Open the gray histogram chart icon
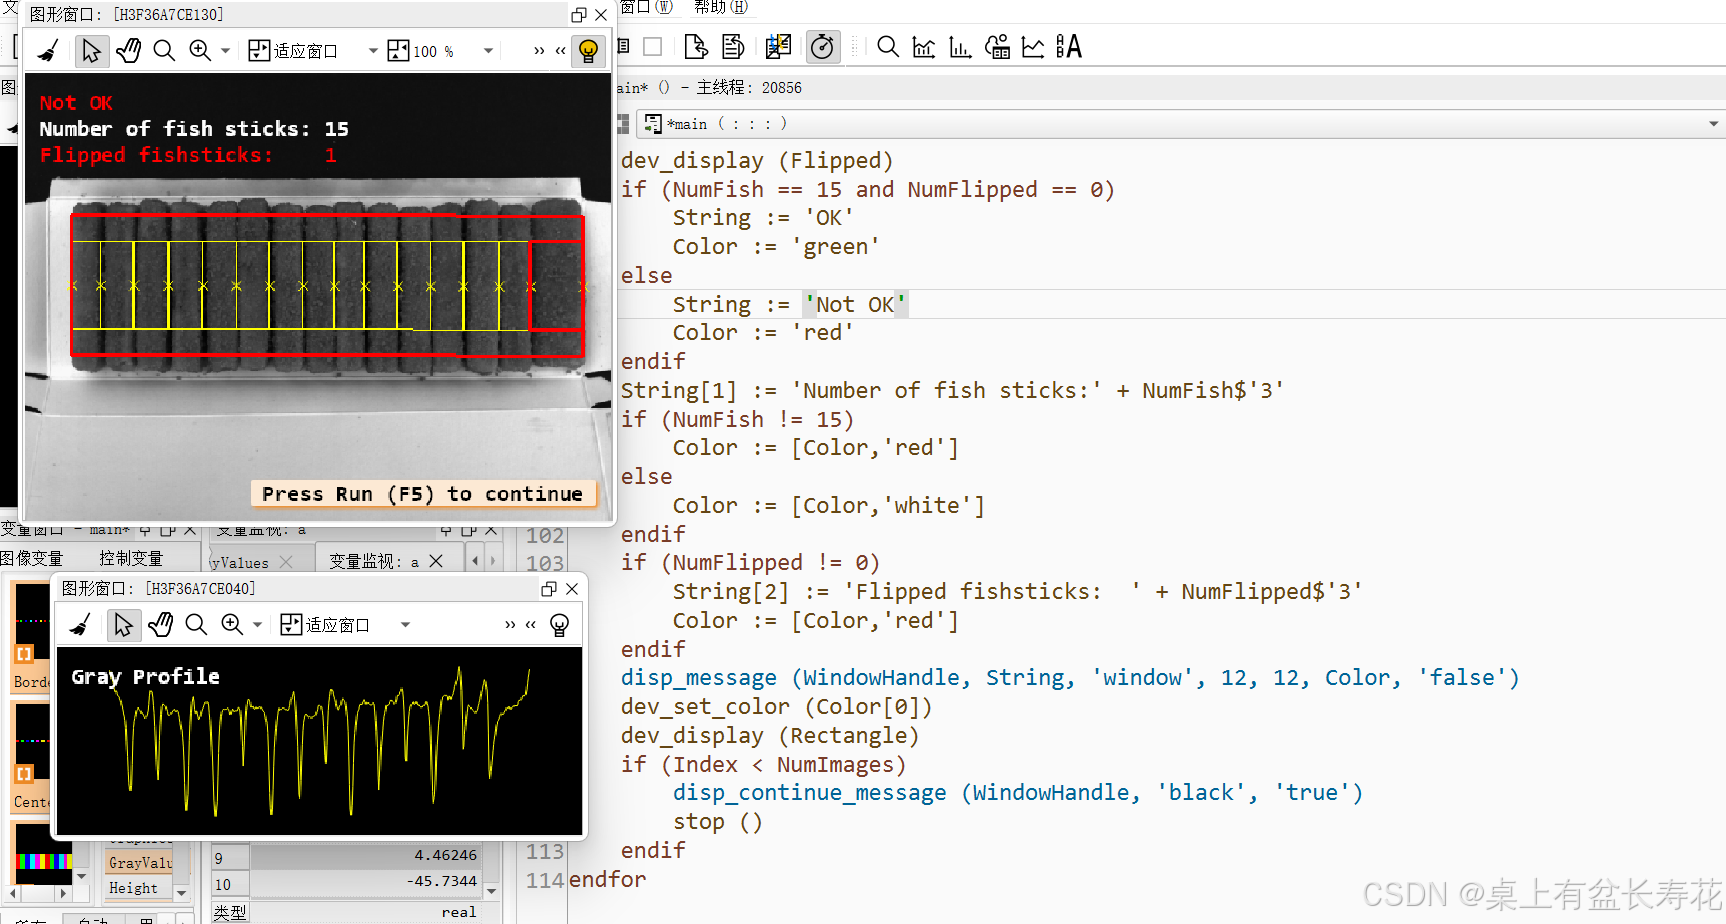Viewport: 1726px width, 924px height. tap(924, 47)
